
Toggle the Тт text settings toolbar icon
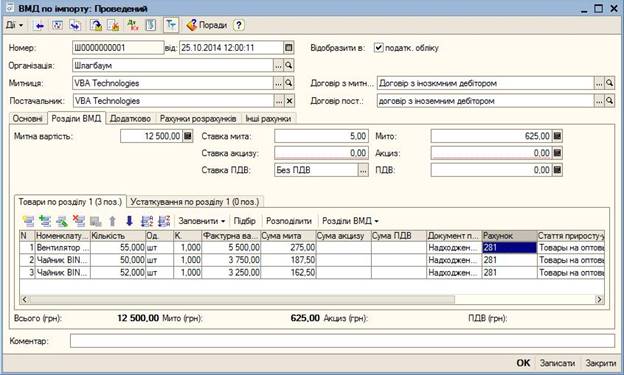[x=171, y=25]
